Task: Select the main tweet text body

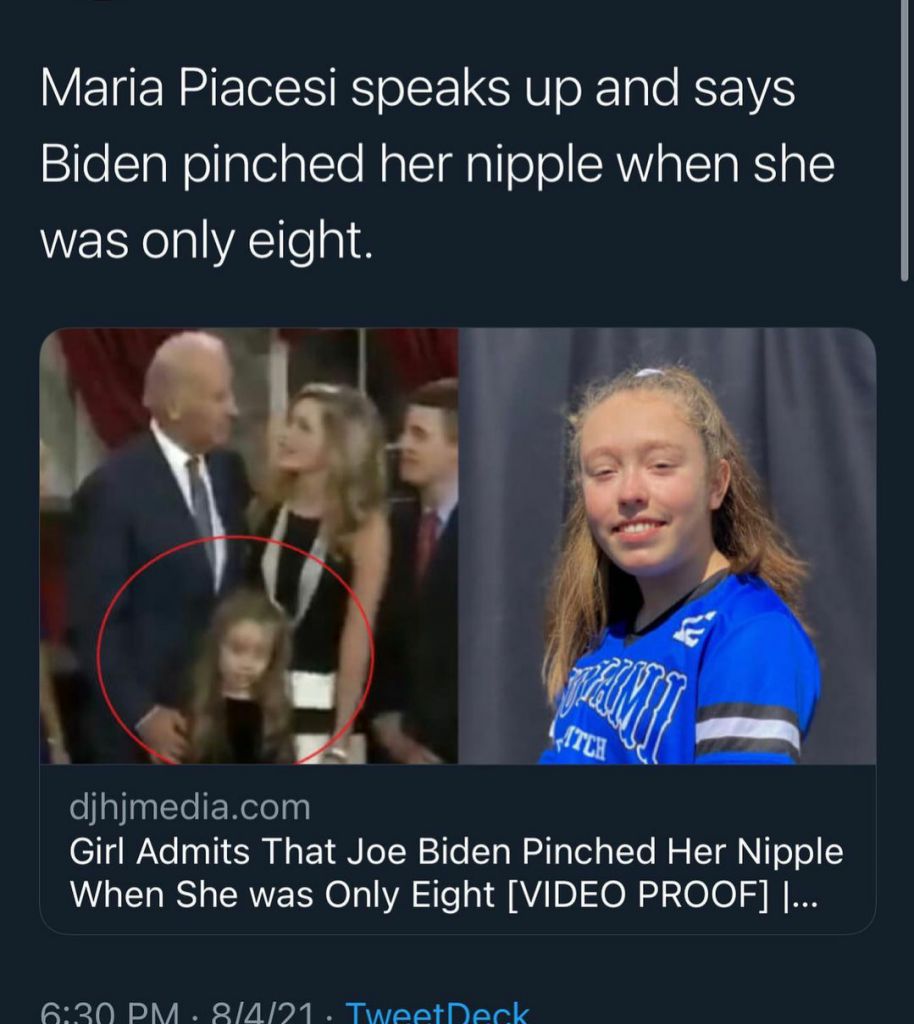Action: click(x=437, y=163)
